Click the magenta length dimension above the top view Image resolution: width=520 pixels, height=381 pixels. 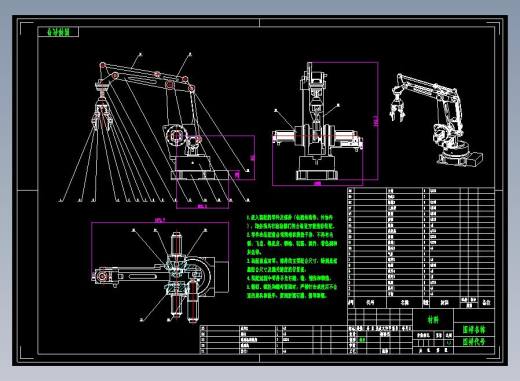(160, 221)
